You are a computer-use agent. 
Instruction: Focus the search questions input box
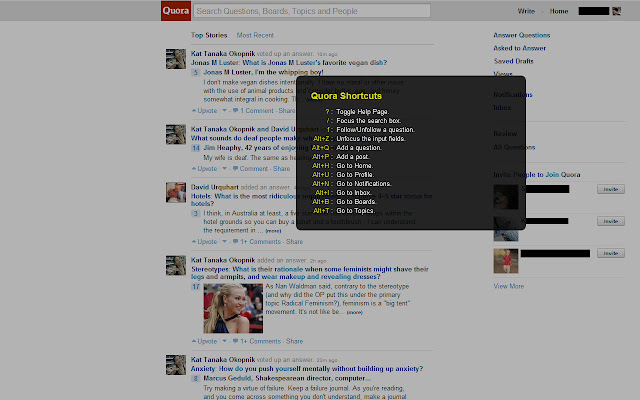tap(312, 11)
